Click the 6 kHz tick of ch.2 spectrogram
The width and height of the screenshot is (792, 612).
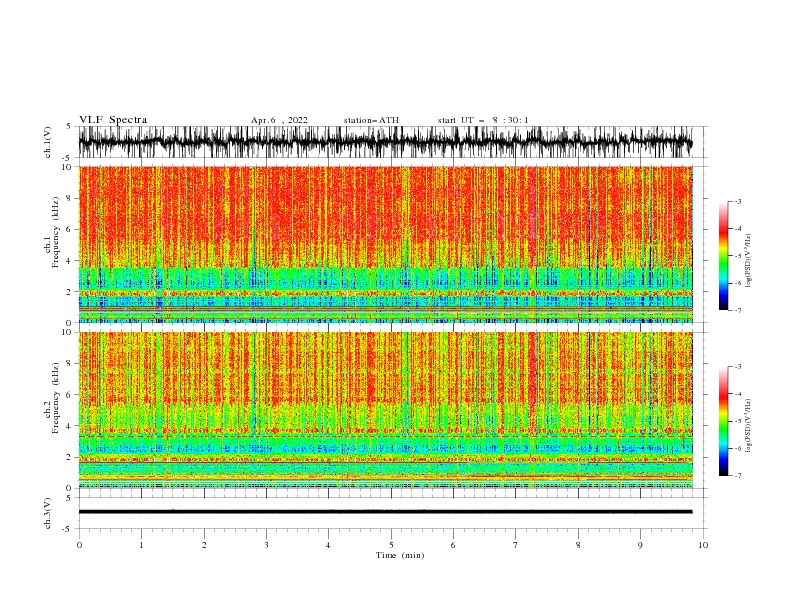69,395
